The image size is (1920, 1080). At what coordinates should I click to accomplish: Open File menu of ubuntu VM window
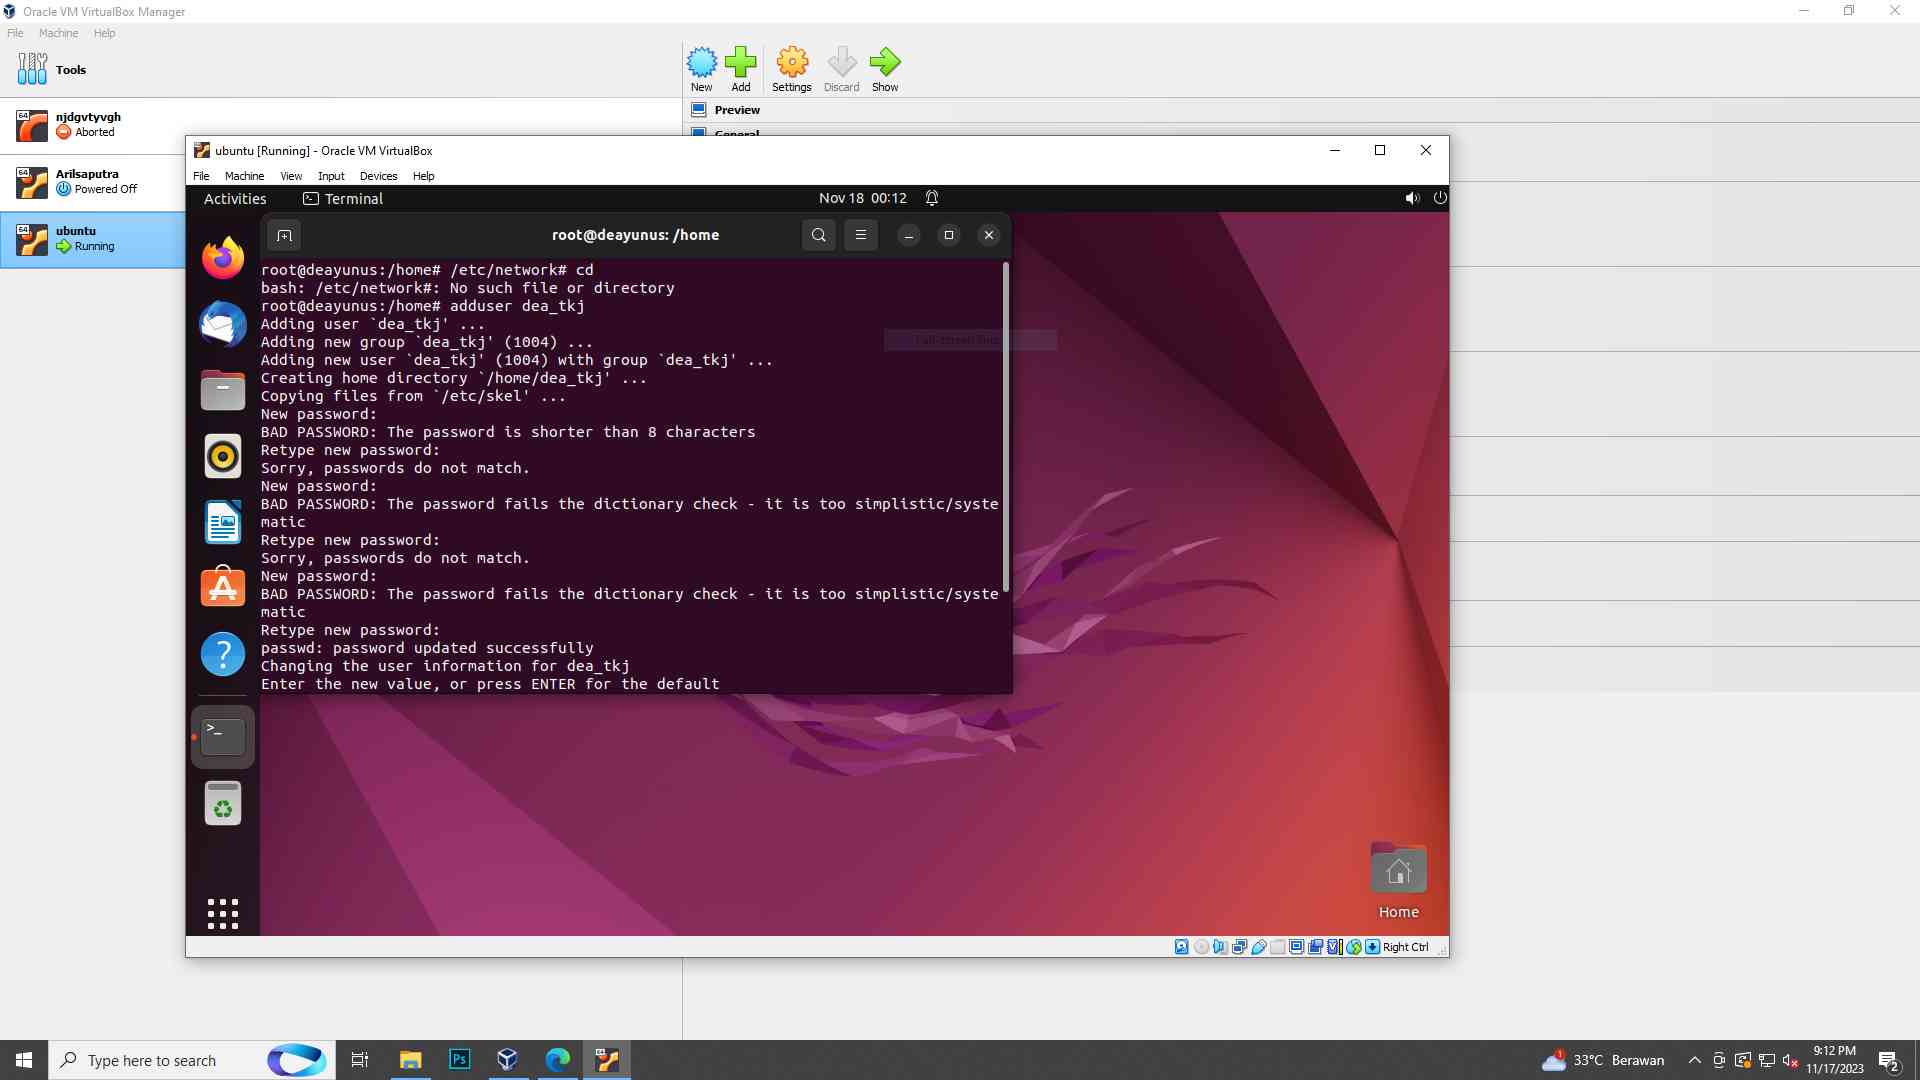tap(201, 176)
